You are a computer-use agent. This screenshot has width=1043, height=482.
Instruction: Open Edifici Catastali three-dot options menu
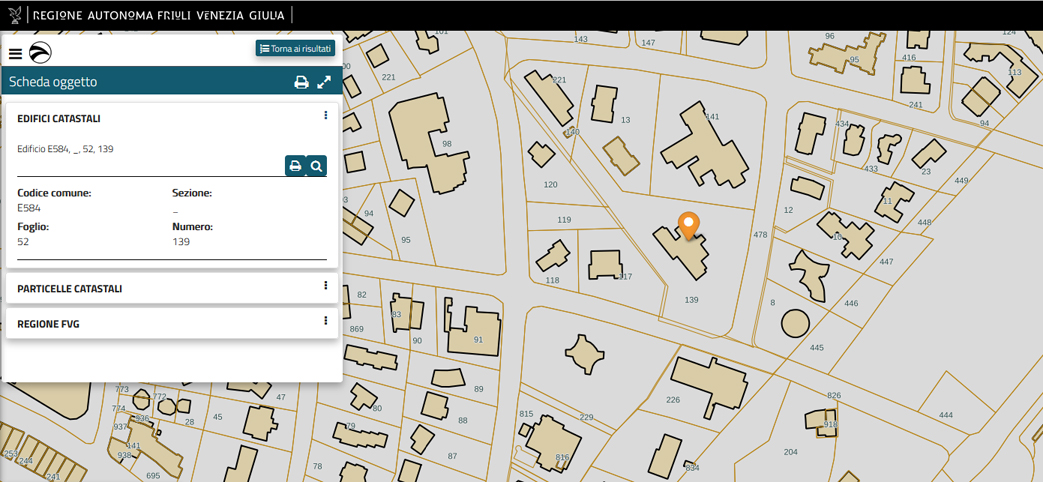(326, 116)
